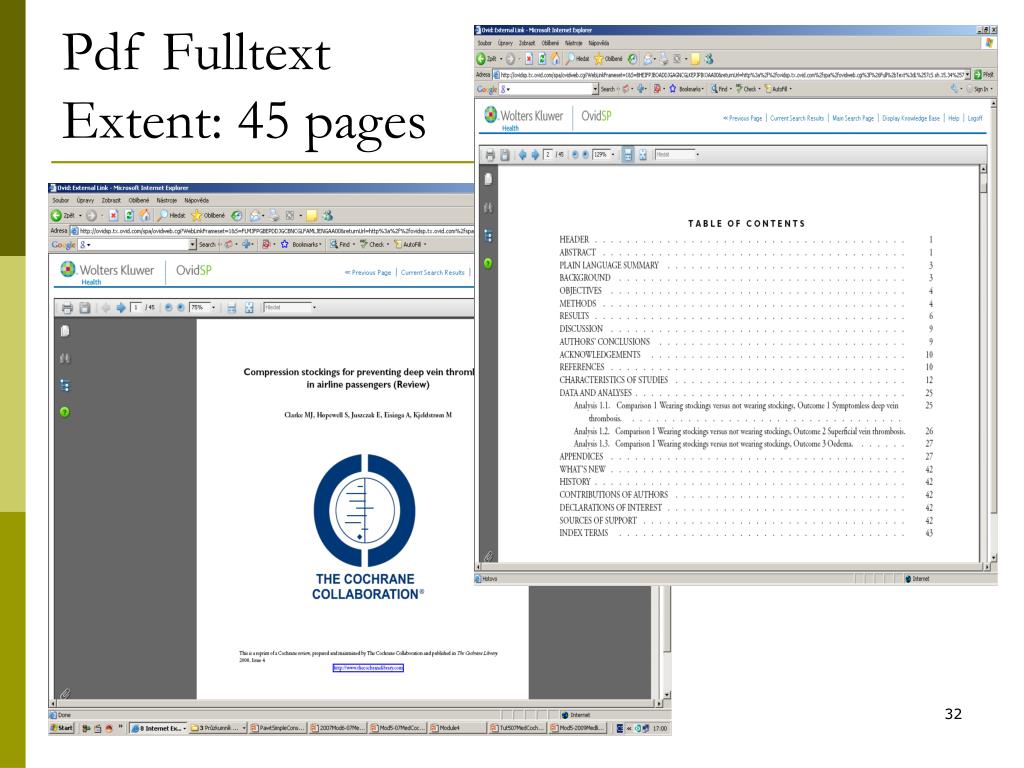The image size is (1024, 768).
Task: Click the green help icon in the left PDF sidebar
Action: point(65,411)
